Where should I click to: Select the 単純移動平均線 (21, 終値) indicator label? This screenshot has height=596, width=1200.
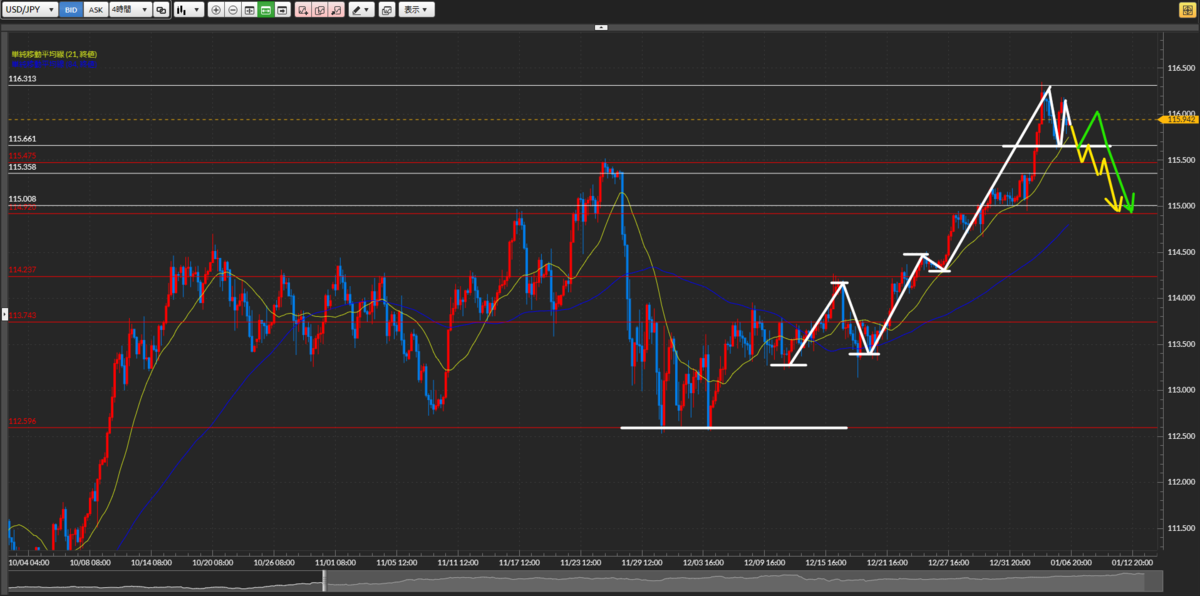pos(54,53)
